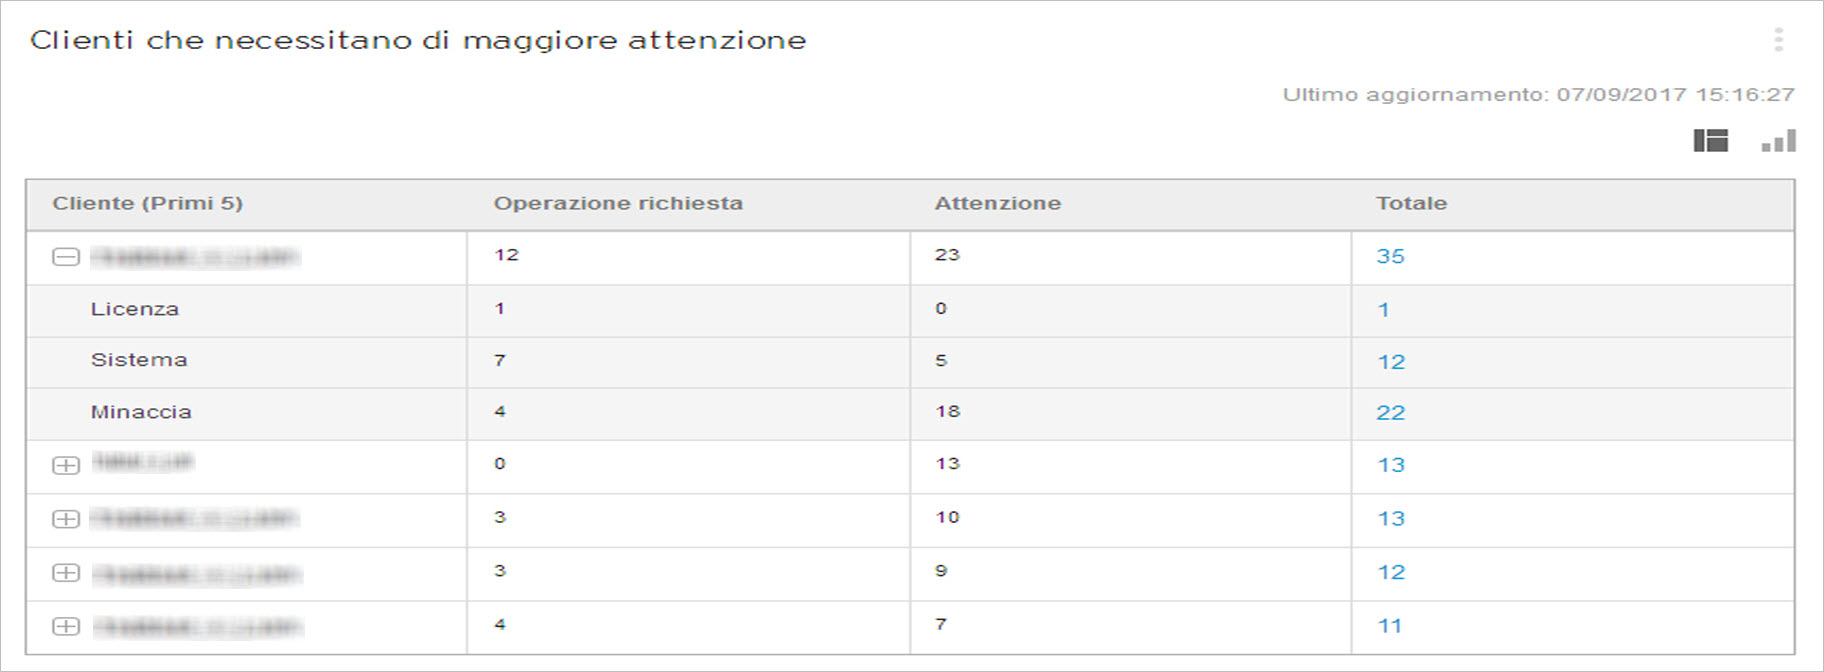Viewport: 1824px width, 672px height.
Task: Click the Attenzione column header
Action: click(997, 204)
